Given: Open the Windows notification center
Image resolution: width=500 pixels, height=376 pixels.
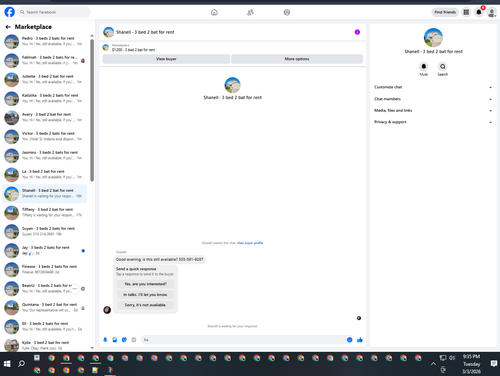Looking at the screenshot, I should click(494, 364).
